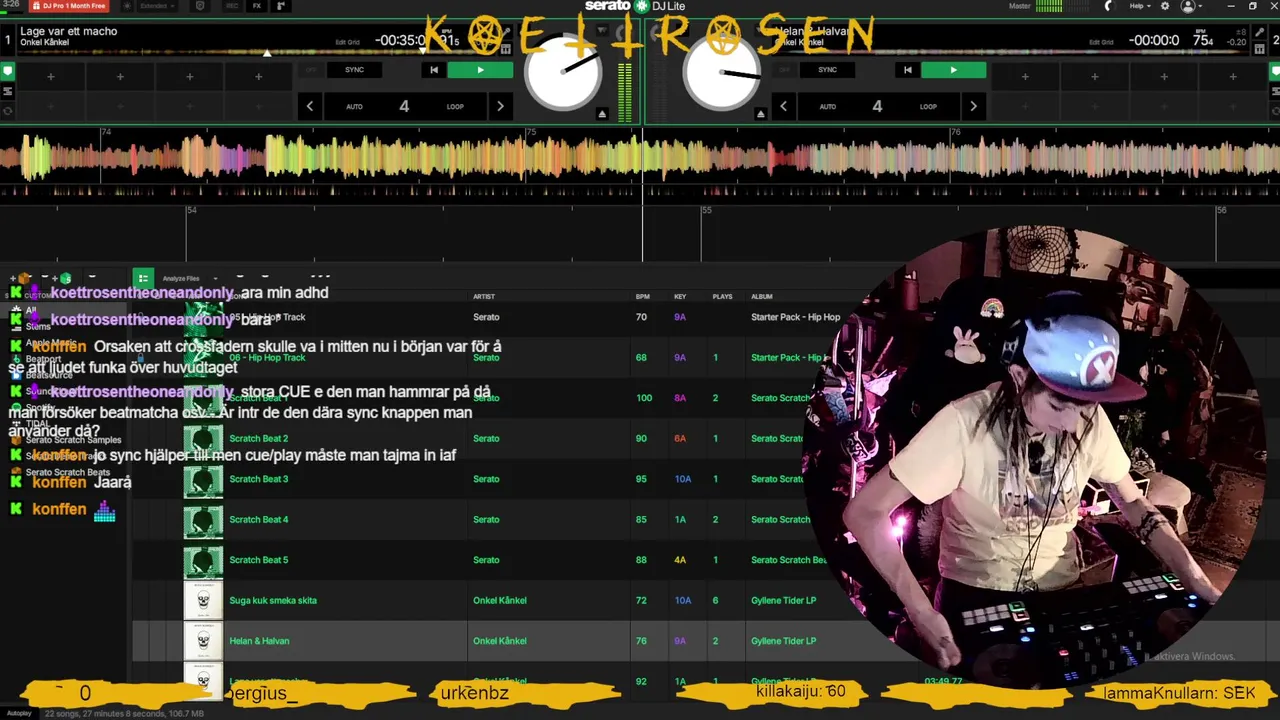1280x720 pixels.
Task: Open the user account dropdown
Action: pos(1191,6)
